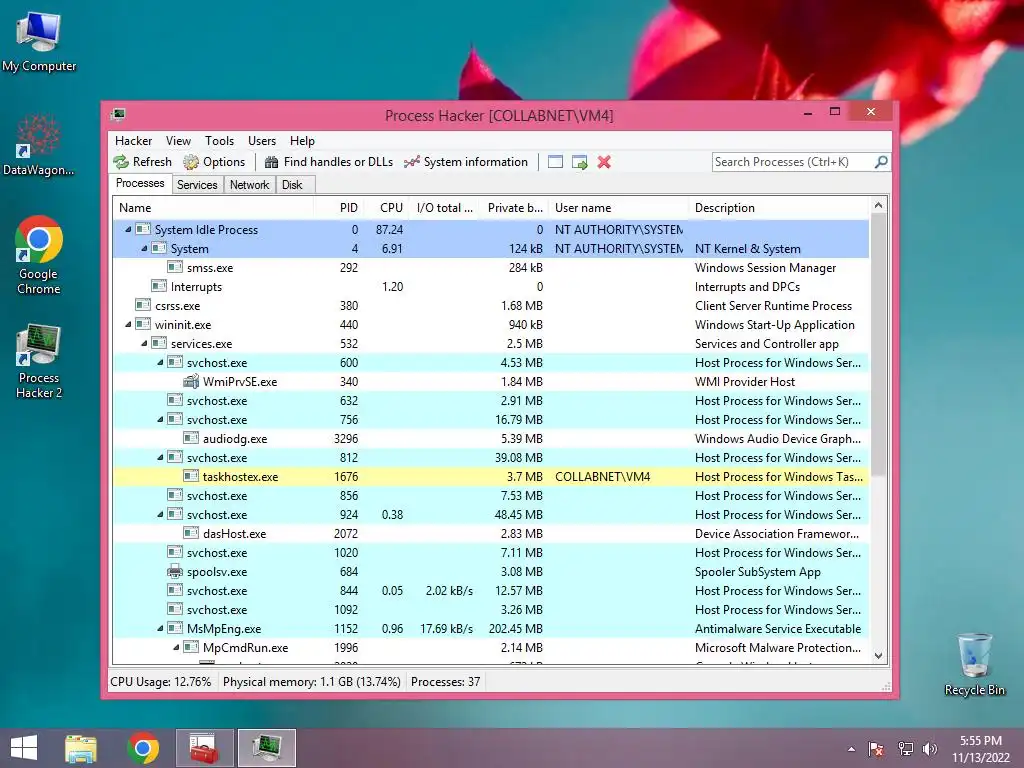Screen dimensions: 1024x768
Task: Collapse the wininit.exe tree node
Action: click(x=128, y=325)
